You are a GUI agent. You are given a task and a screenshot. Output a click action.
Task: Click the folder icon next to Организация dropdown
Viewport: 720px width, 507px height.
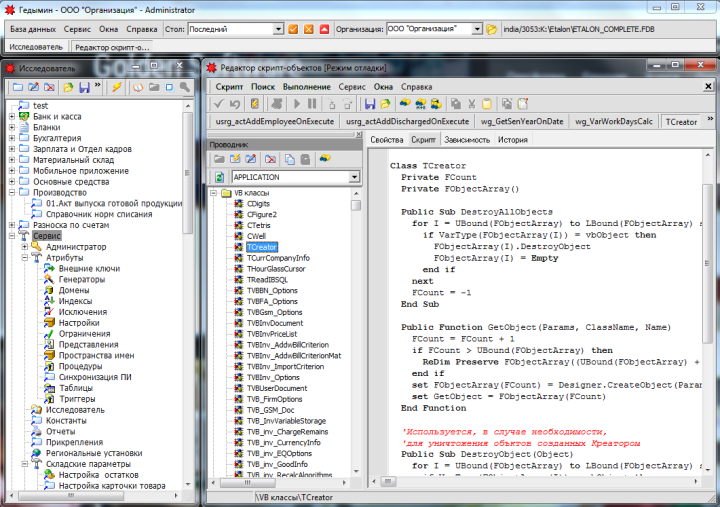(492, 30)
